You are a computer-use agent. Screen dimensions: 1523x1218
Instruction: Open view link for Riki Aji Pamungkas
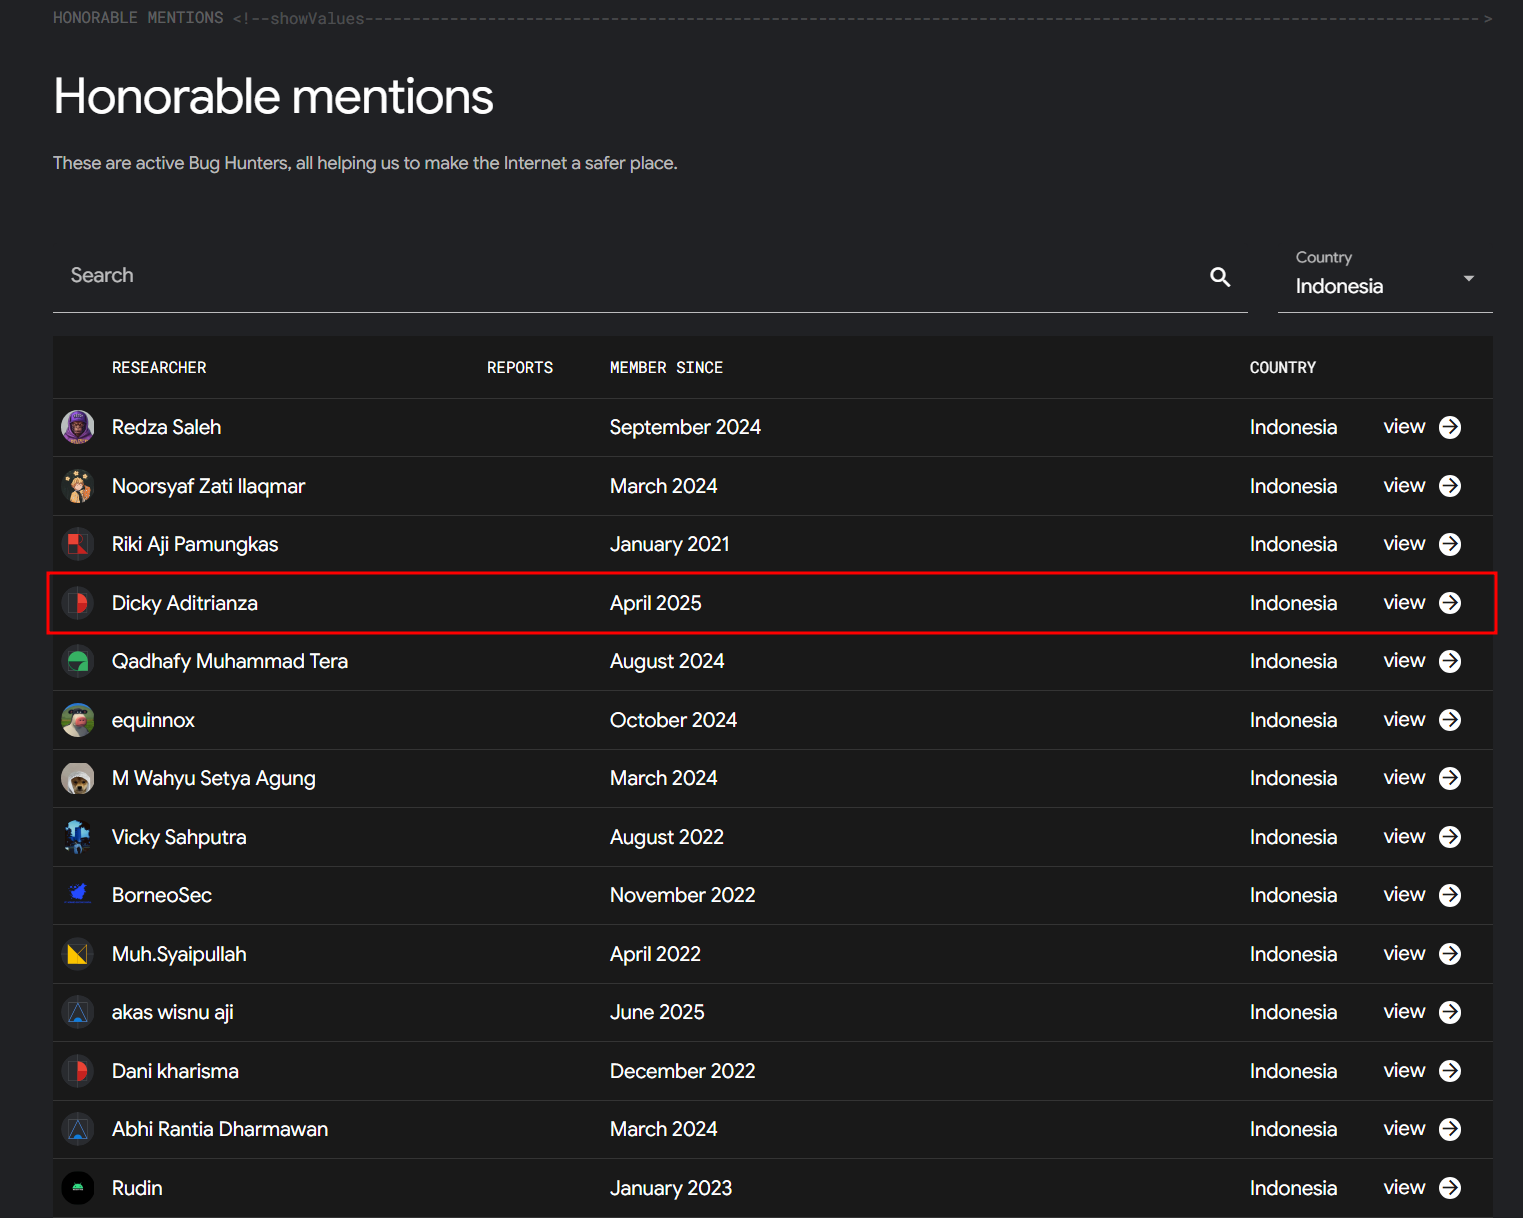(1404, 544)
